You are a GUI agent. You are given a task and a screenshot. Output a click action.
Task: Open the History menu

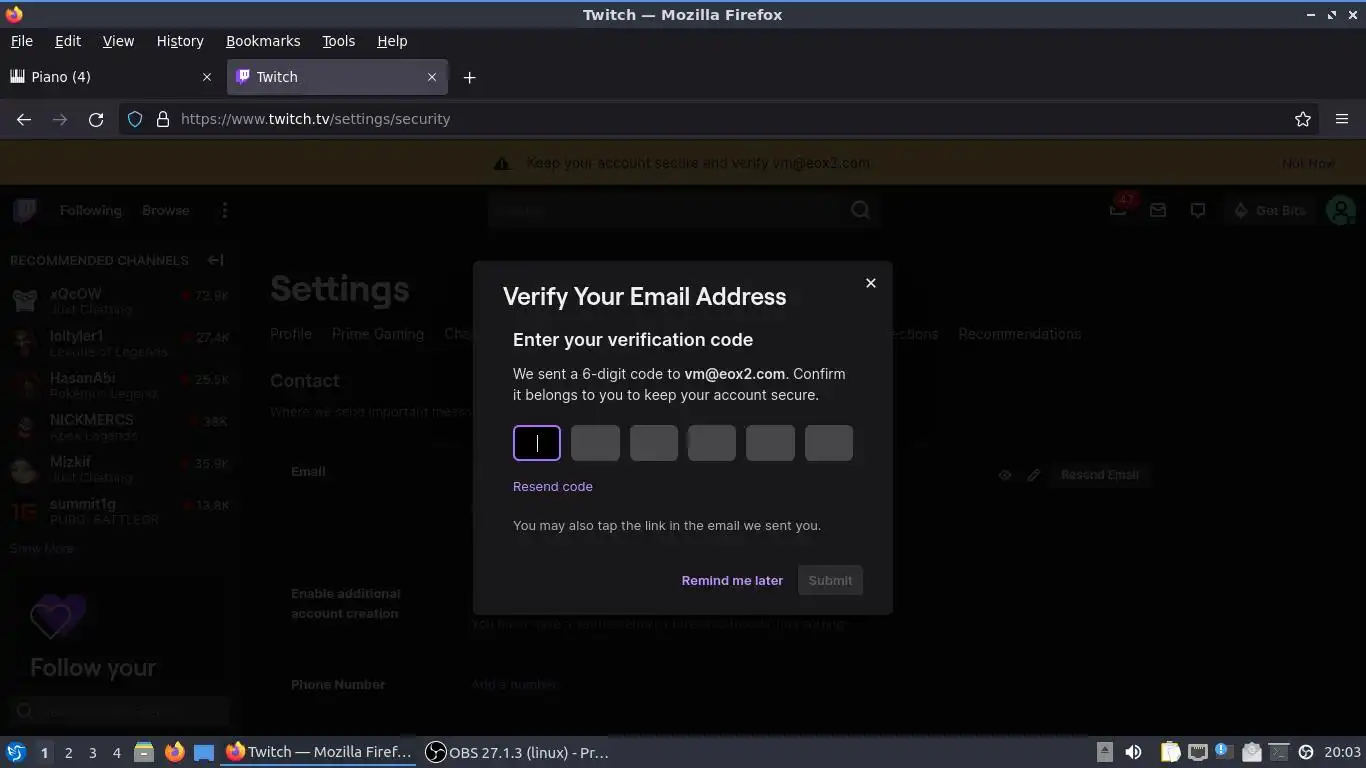tap(180, 41)
